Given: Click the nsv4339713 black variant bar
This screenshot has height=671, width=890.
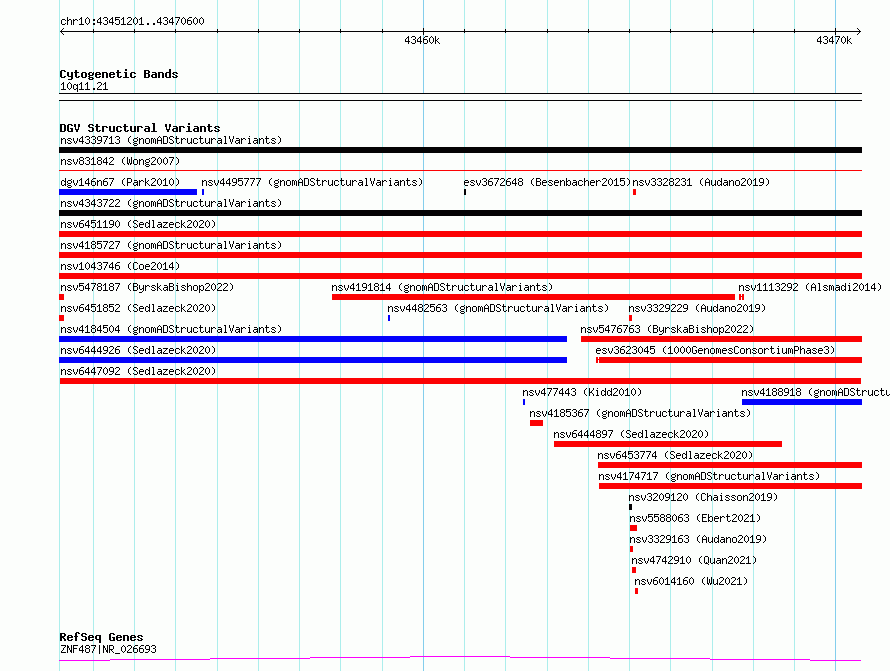Looking at the screenshot, I should [460, 150].
